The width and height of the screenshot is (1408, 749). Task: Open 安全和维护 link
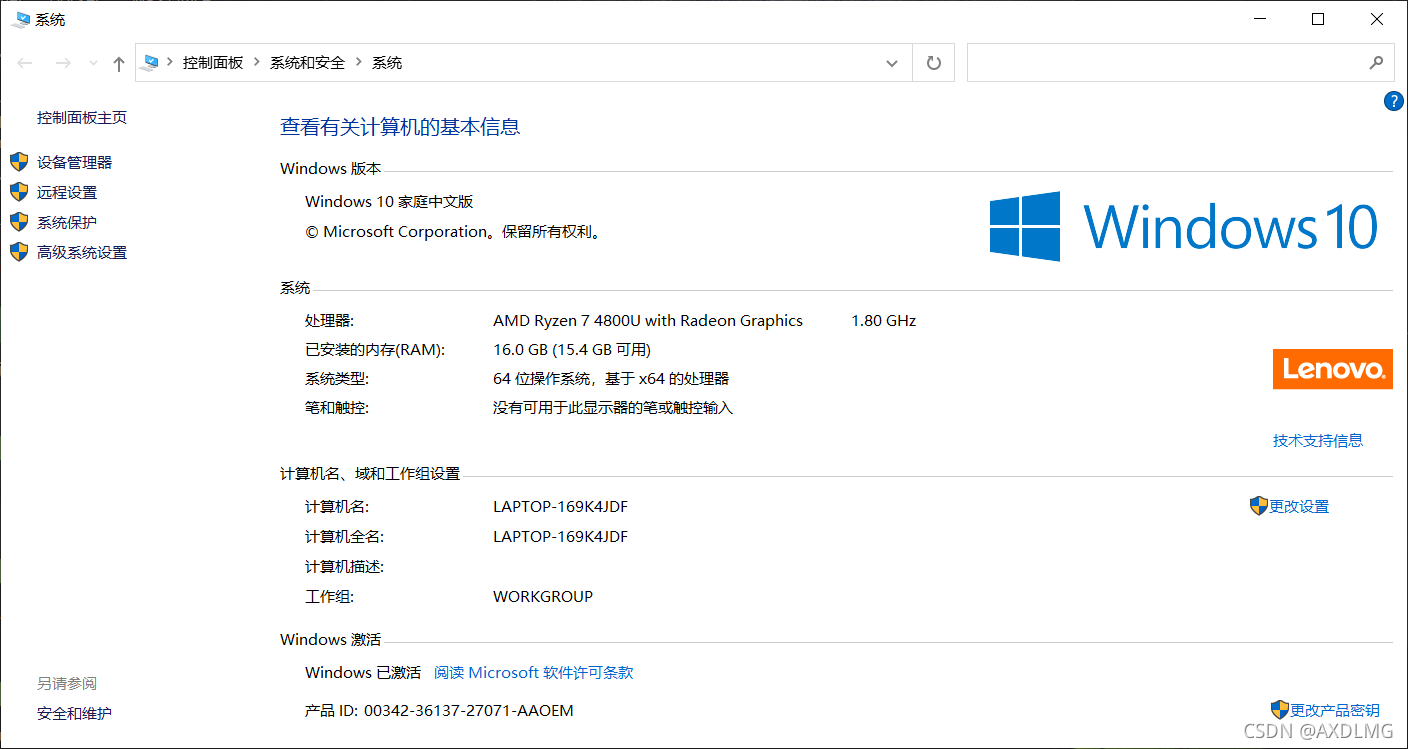74,713
